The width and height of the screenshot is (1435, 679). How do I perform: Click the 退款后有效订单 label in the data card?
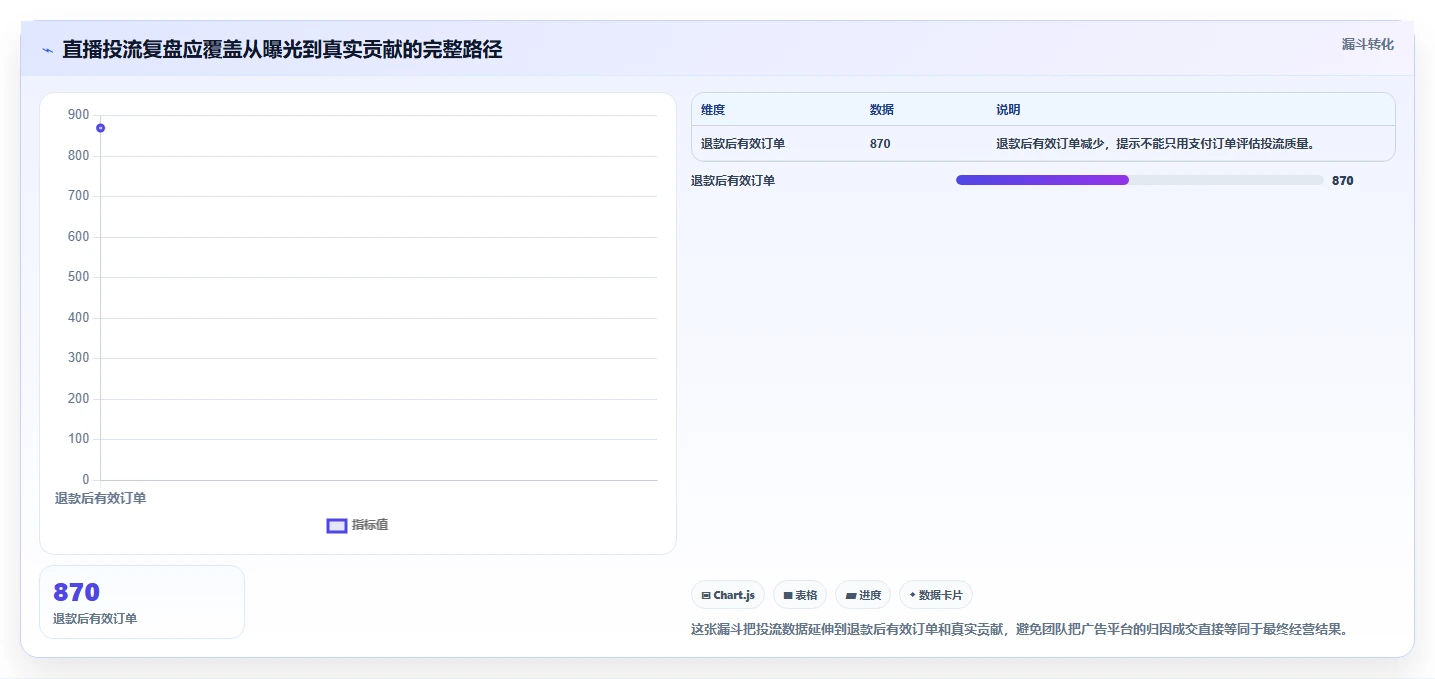coord(95,619)
